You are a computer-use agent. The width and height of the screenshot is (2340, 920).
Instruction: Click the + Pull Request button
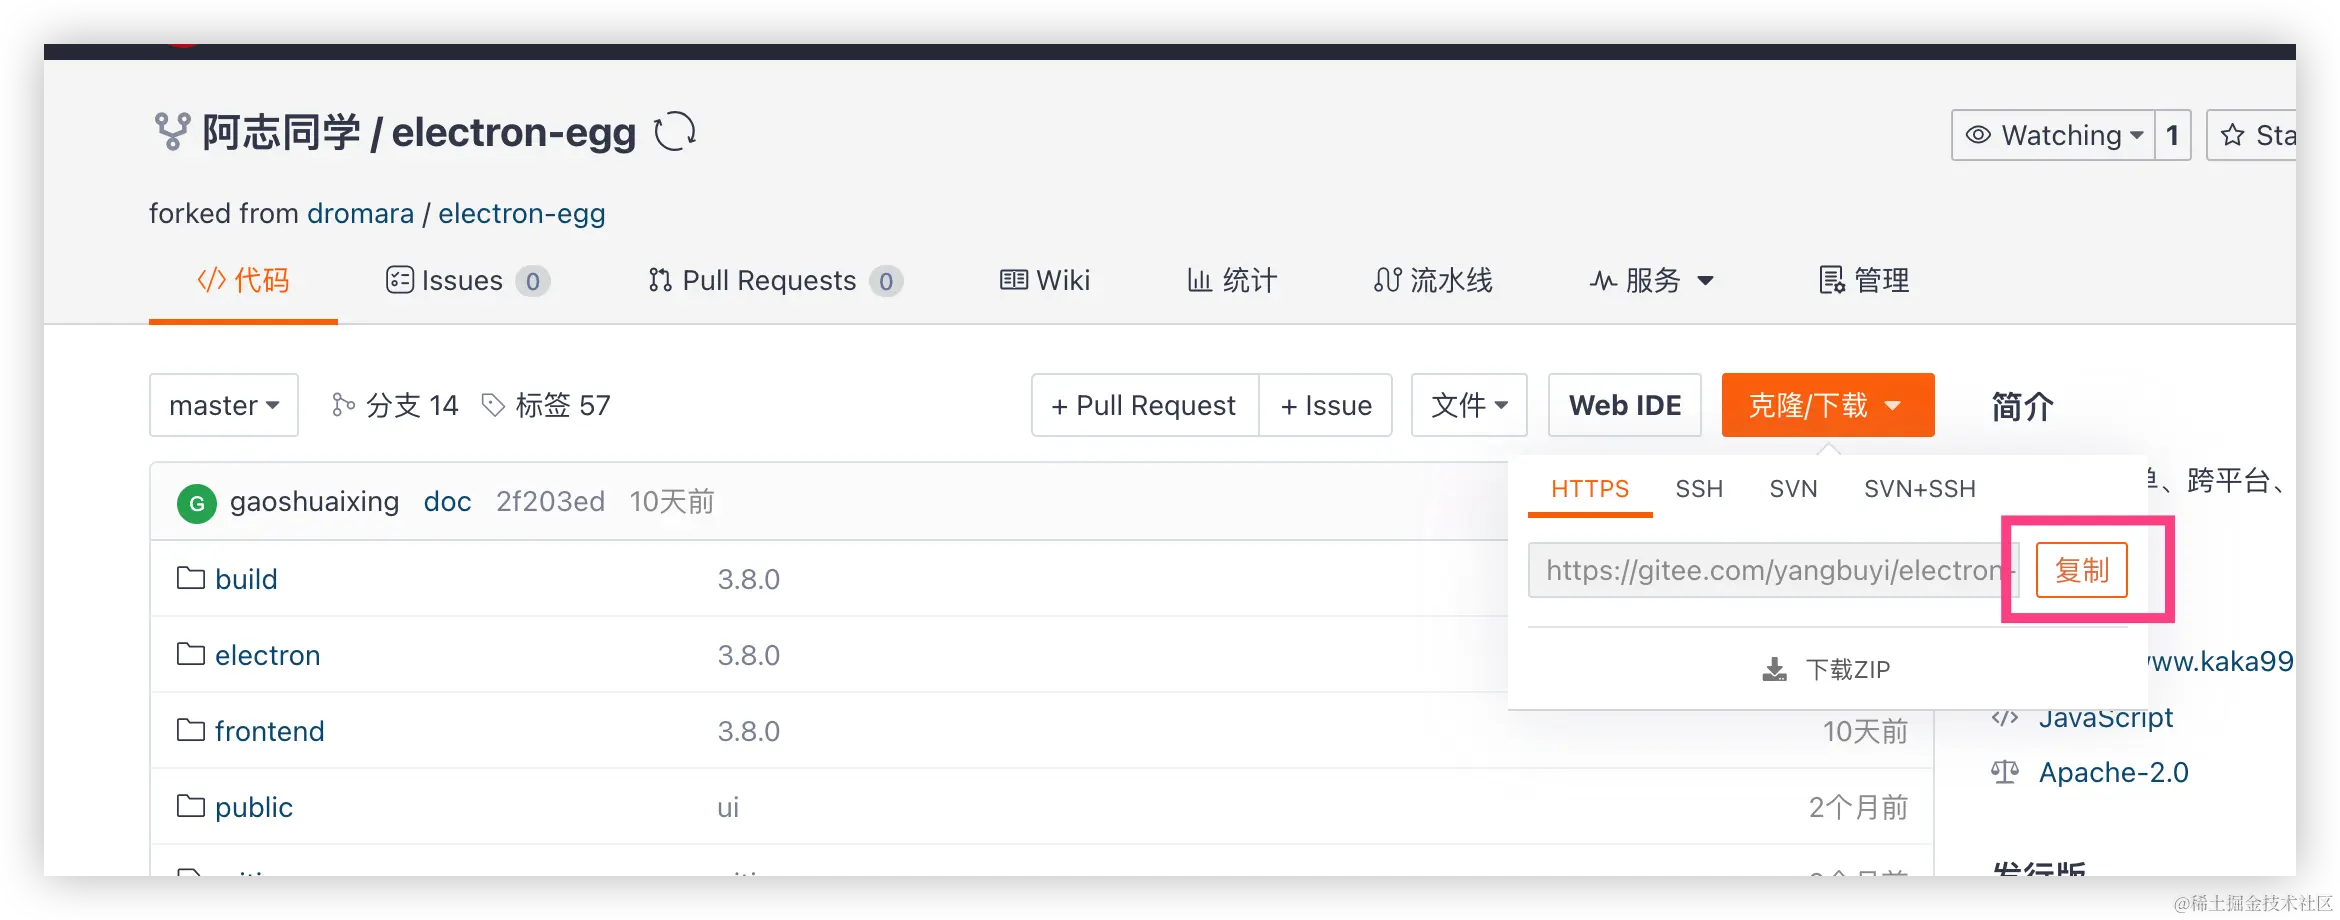point(1145,405)
